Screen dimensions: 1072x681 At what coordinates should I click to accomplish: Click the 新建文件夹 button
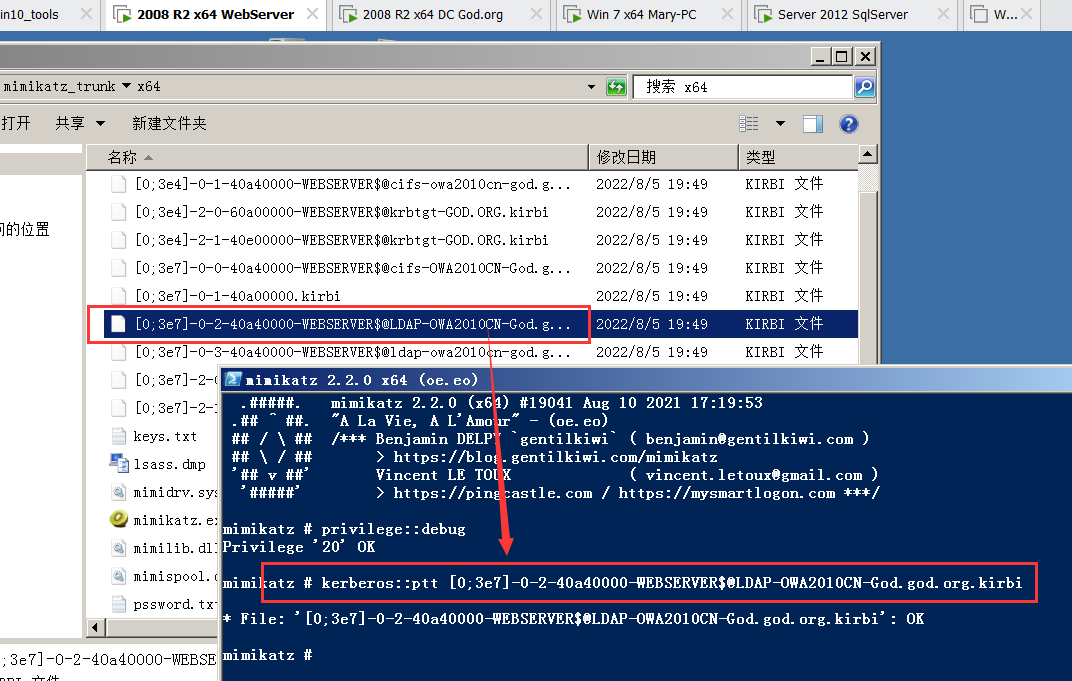pos(169,123)
